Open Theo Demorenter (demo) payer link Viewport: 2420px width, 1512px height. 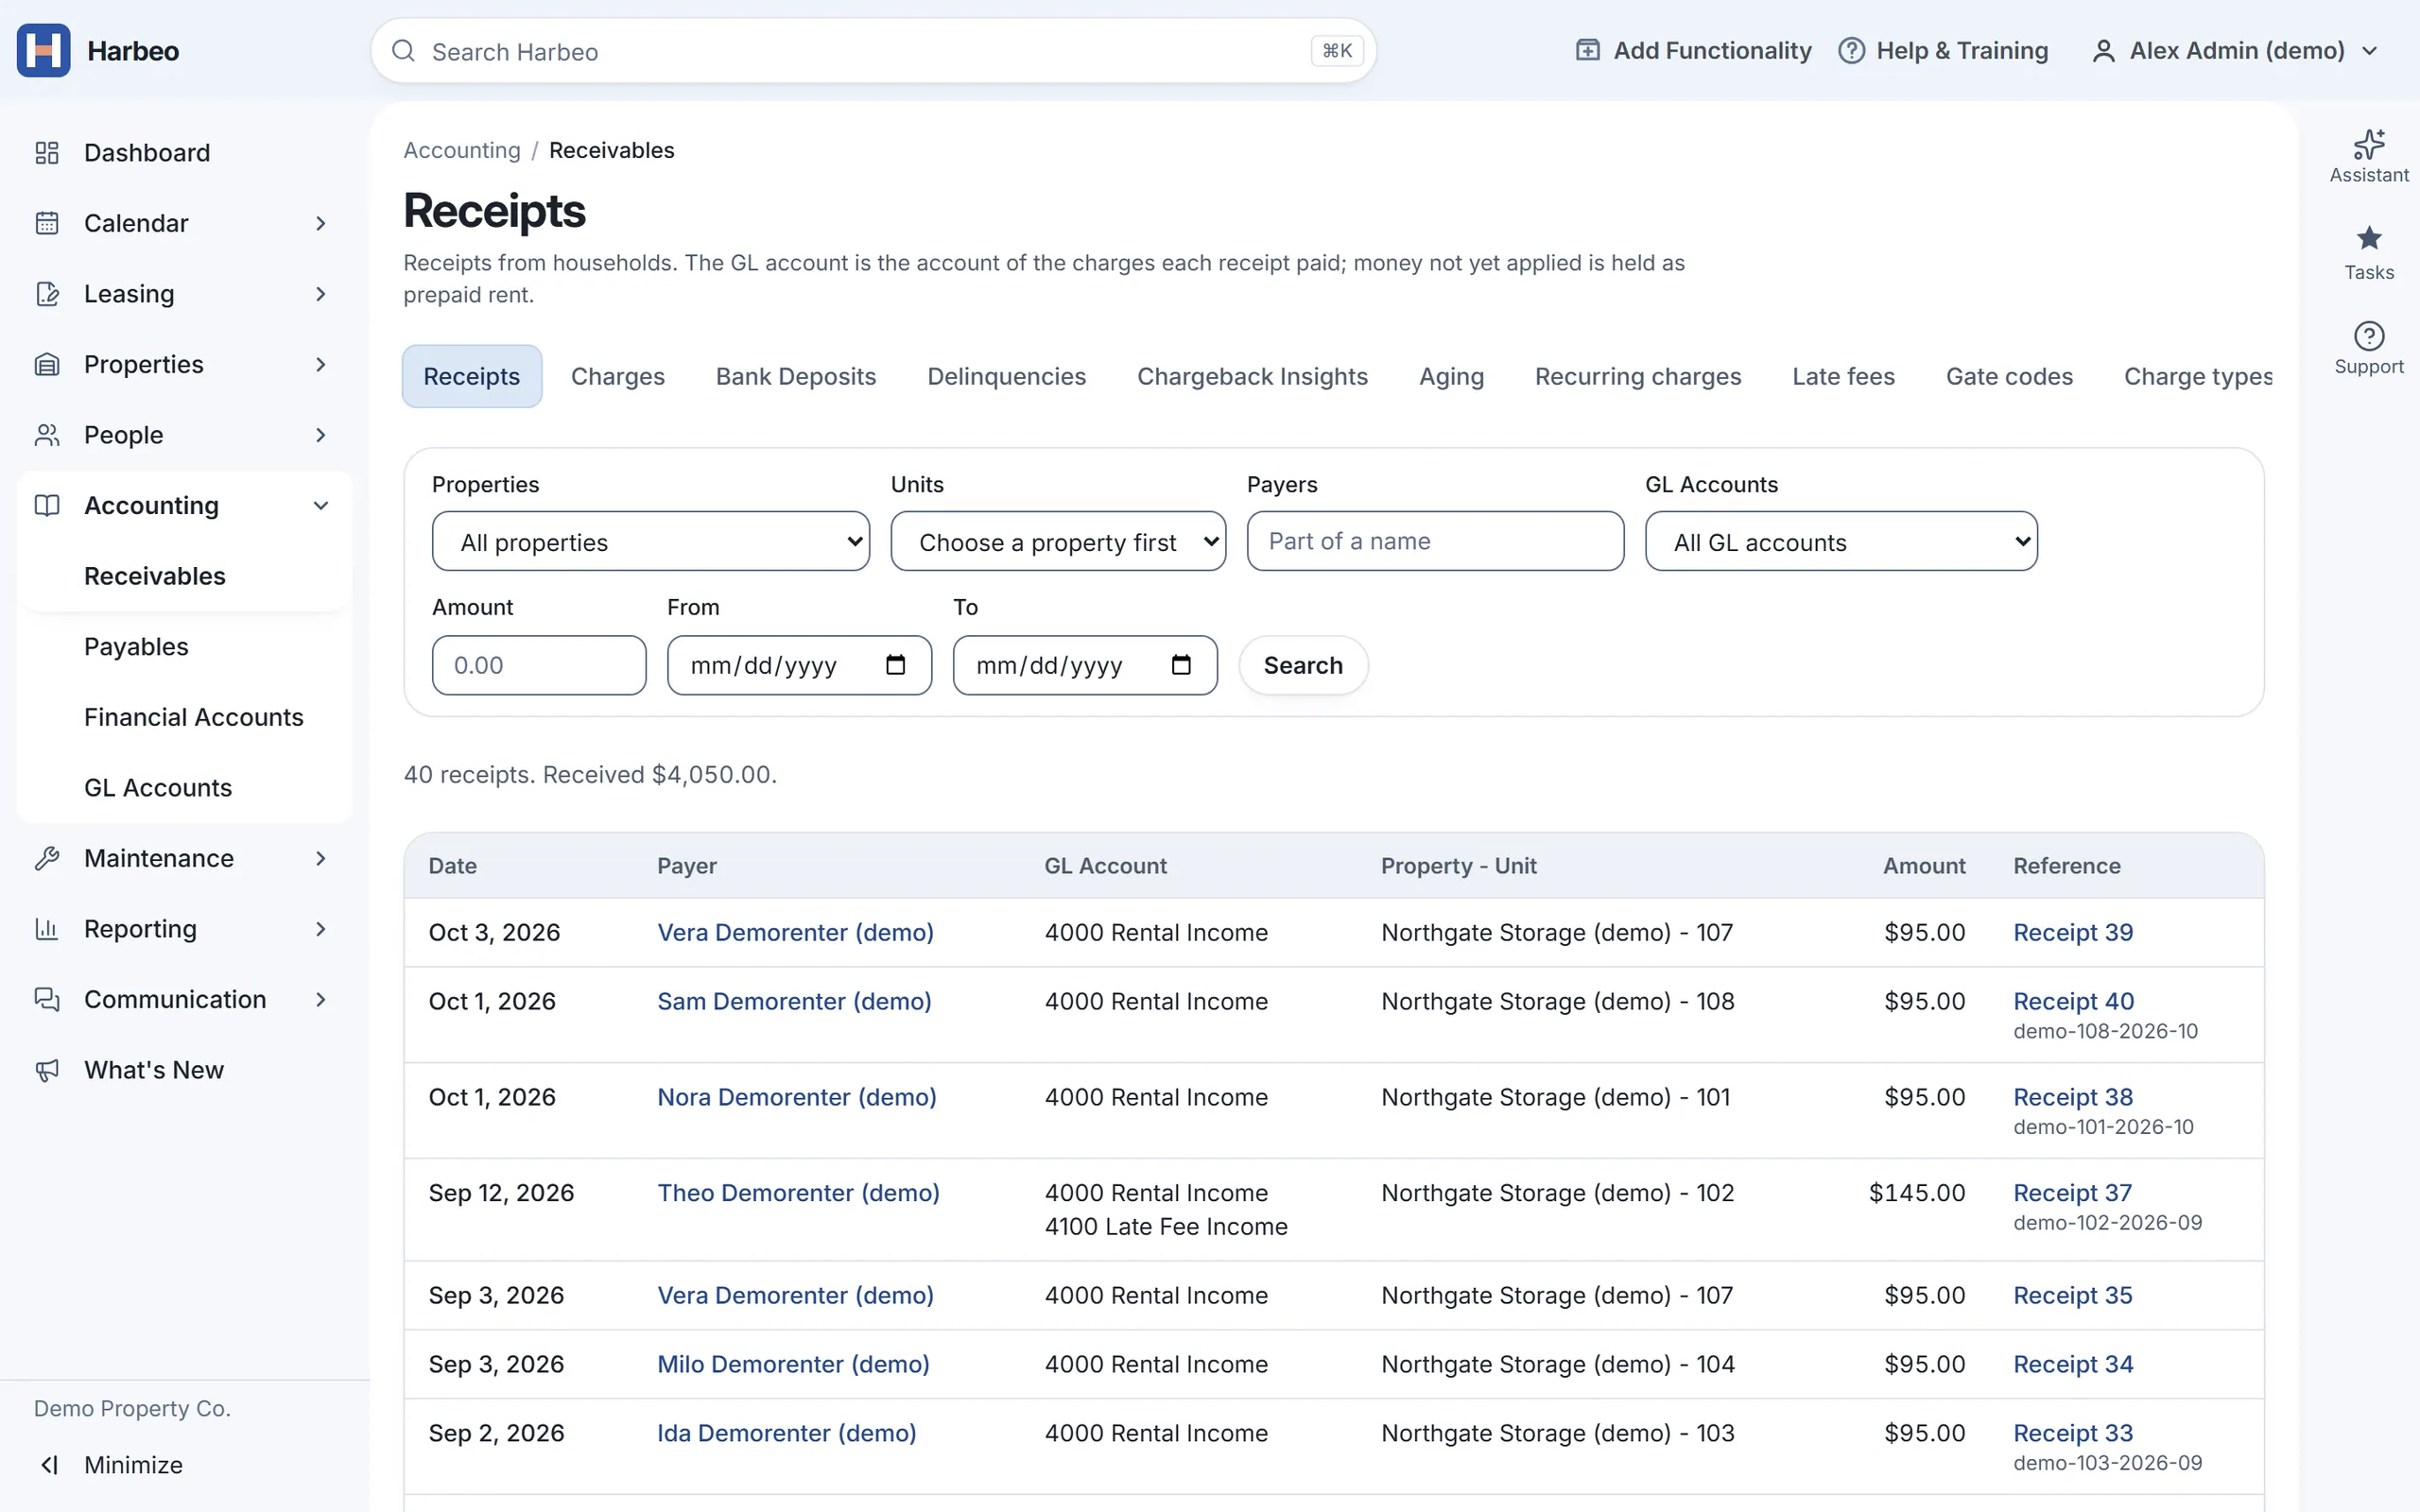pyautogui.click(x=798, y=1193)
